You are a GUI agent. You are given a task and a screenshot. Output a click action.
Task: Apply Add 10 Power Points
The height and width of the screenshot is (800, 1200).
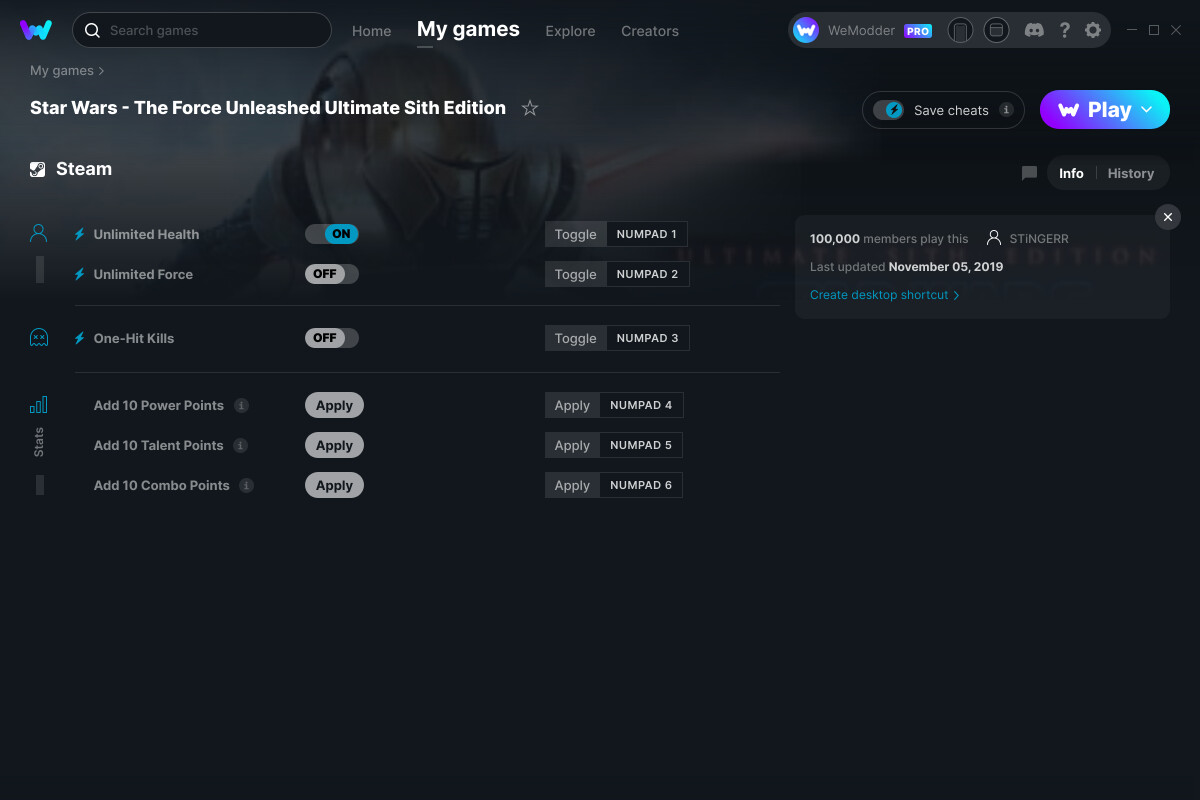pos(334,405)
